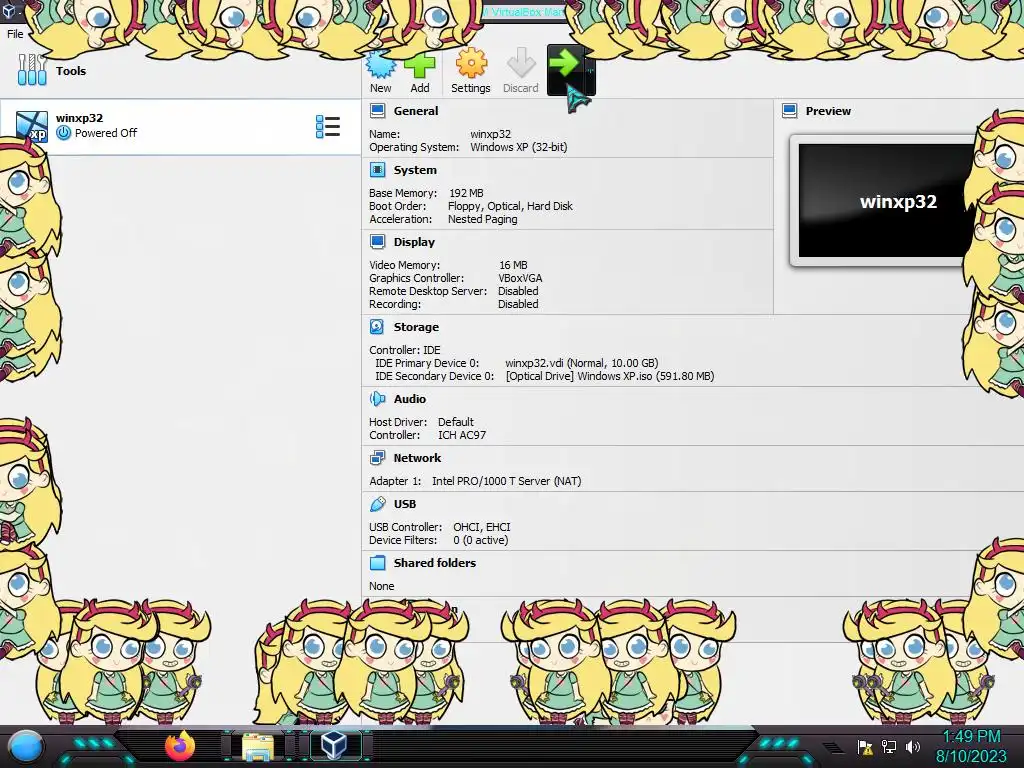This screenshot has width=1024, height=768.
Task: Open Firefox from the taskbar
Action: (180, 746)
